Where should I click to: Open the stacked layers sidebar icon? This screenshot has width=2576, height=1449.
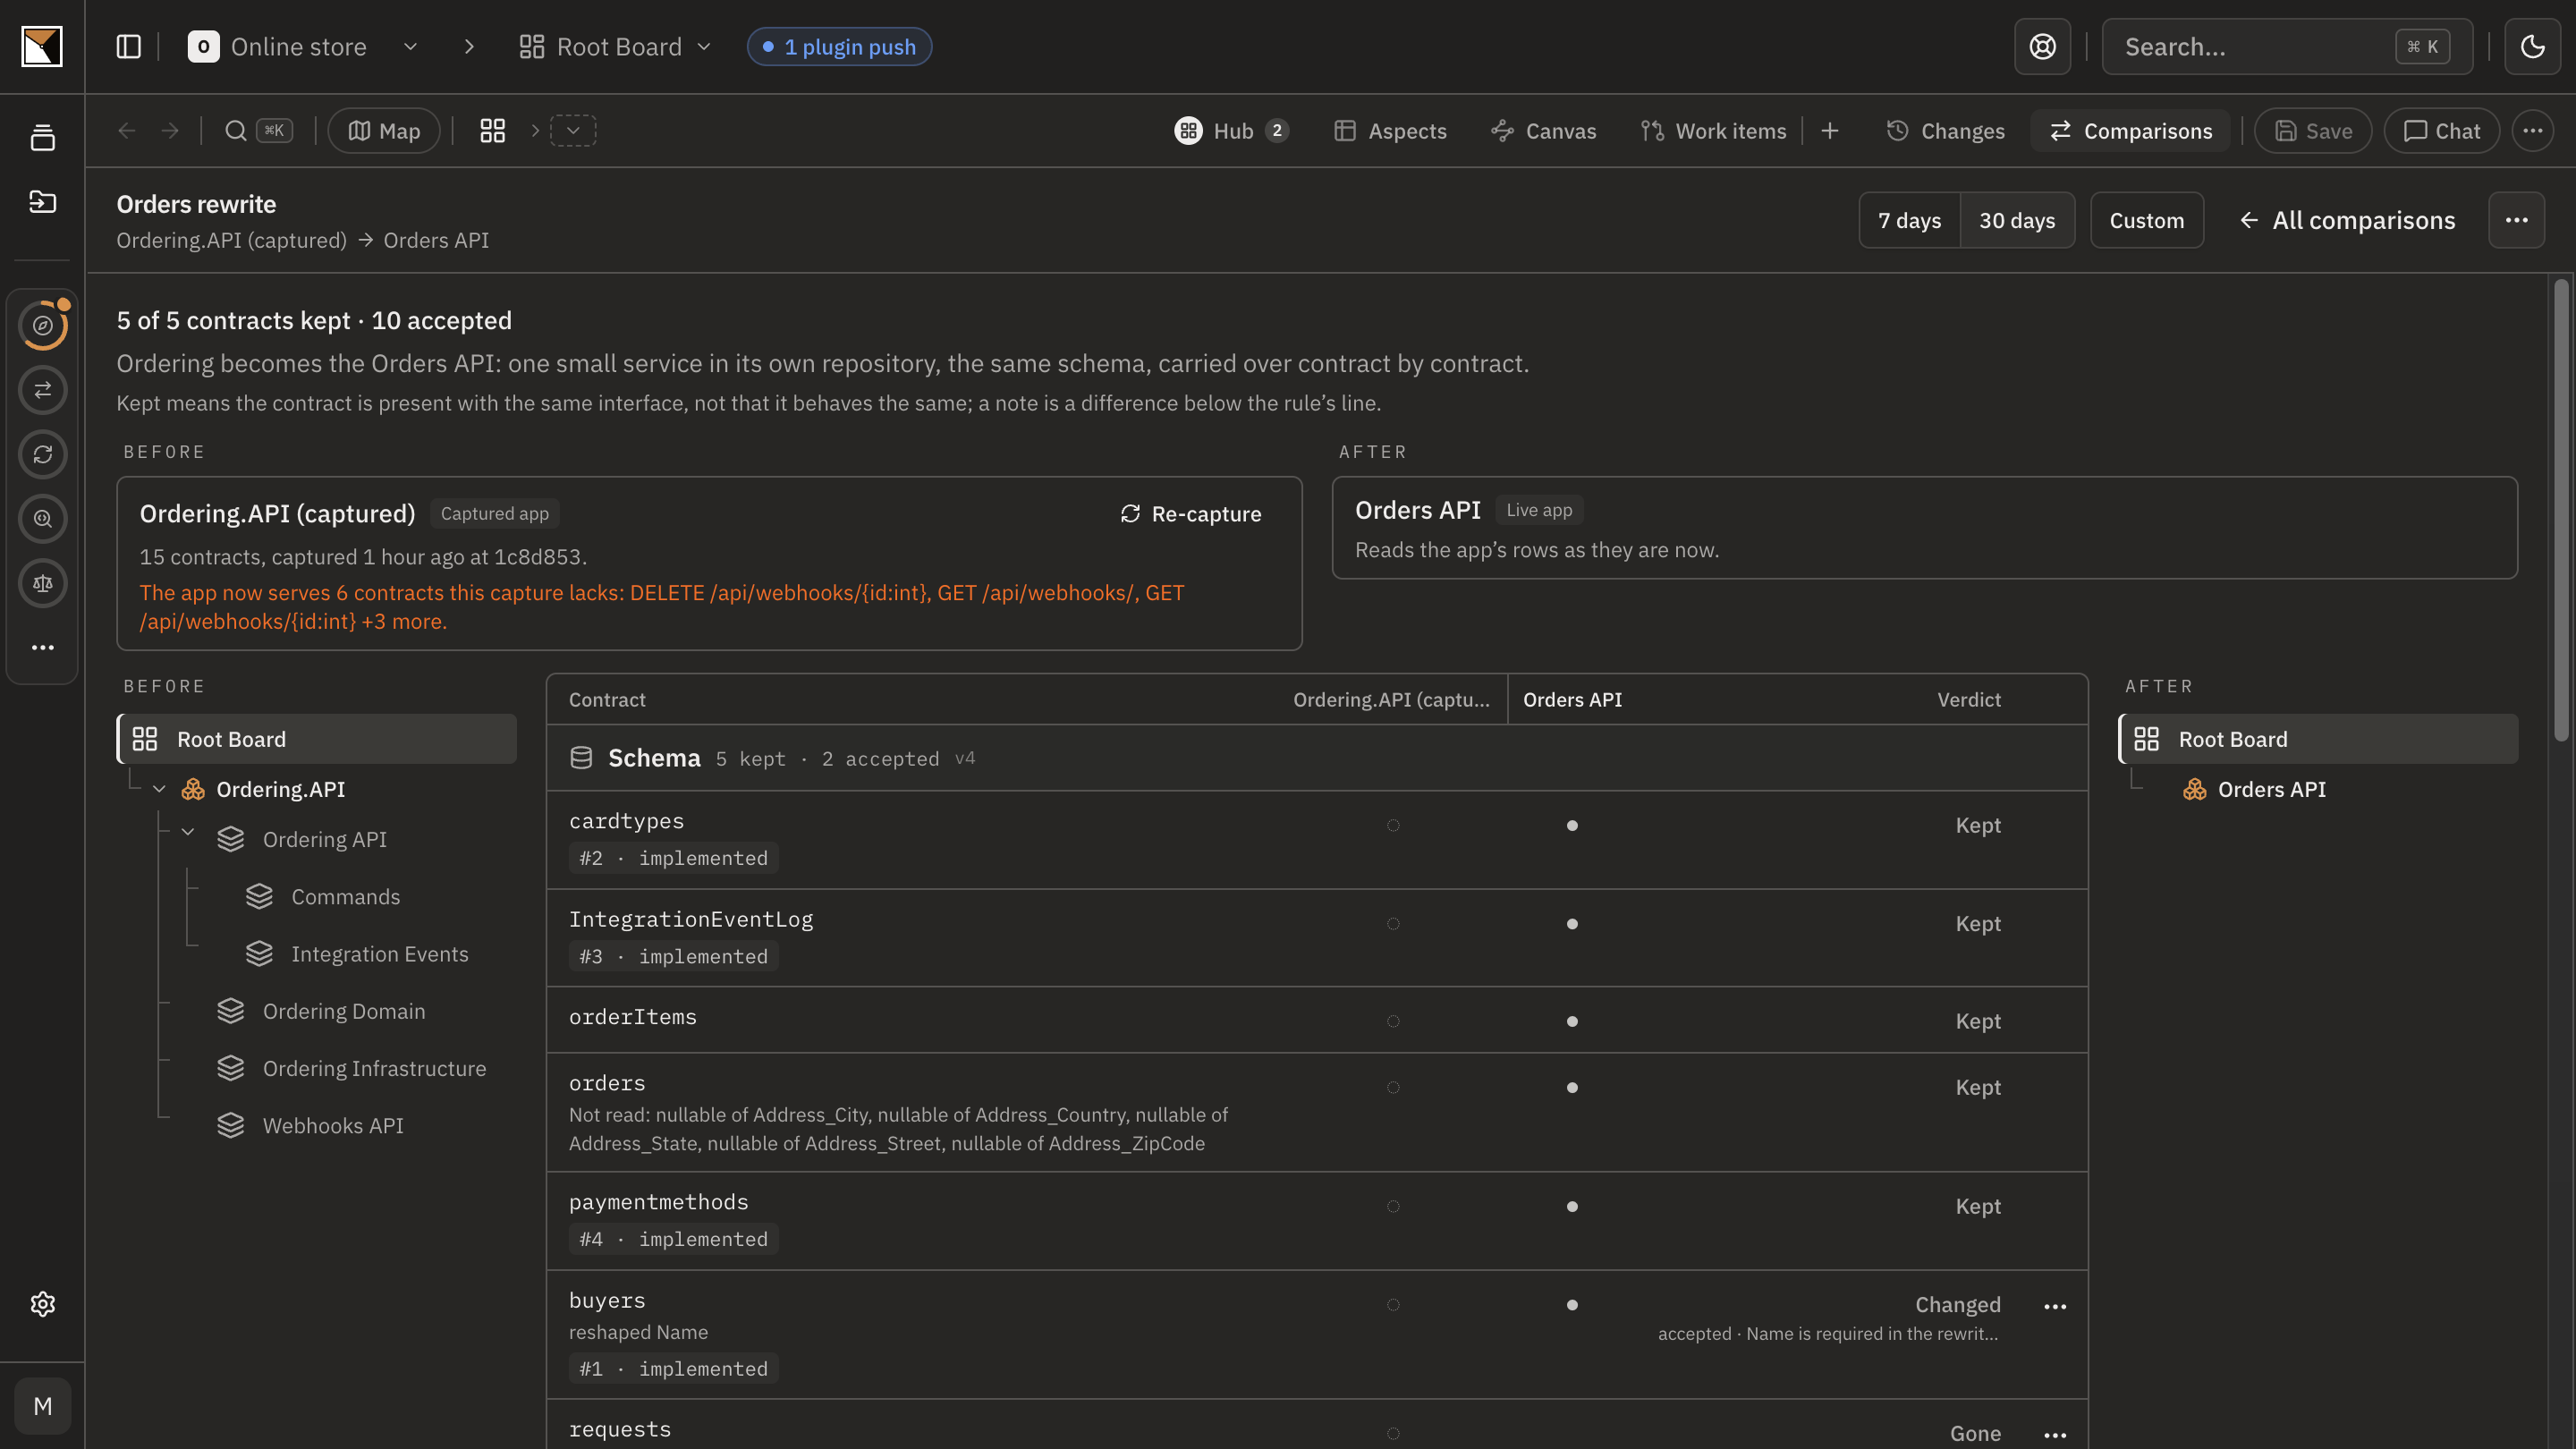[42, 138]
